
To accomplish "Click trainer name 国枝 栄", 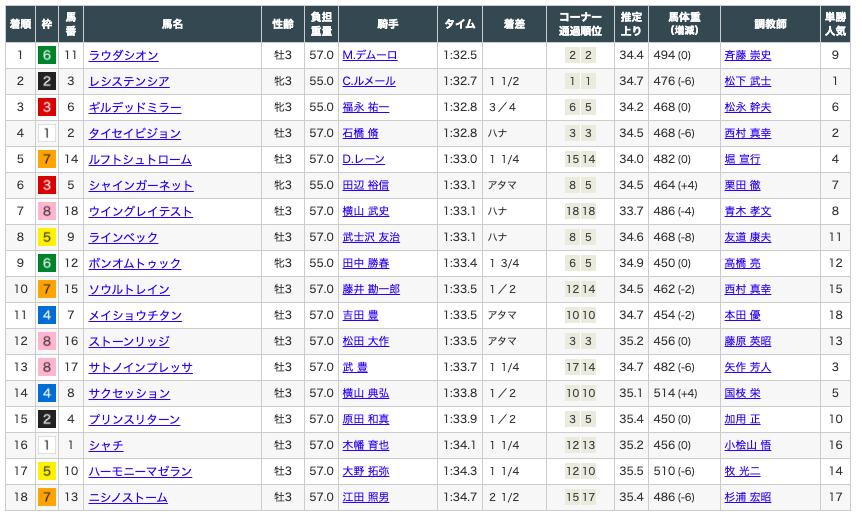I will click(x=742, y=393).
